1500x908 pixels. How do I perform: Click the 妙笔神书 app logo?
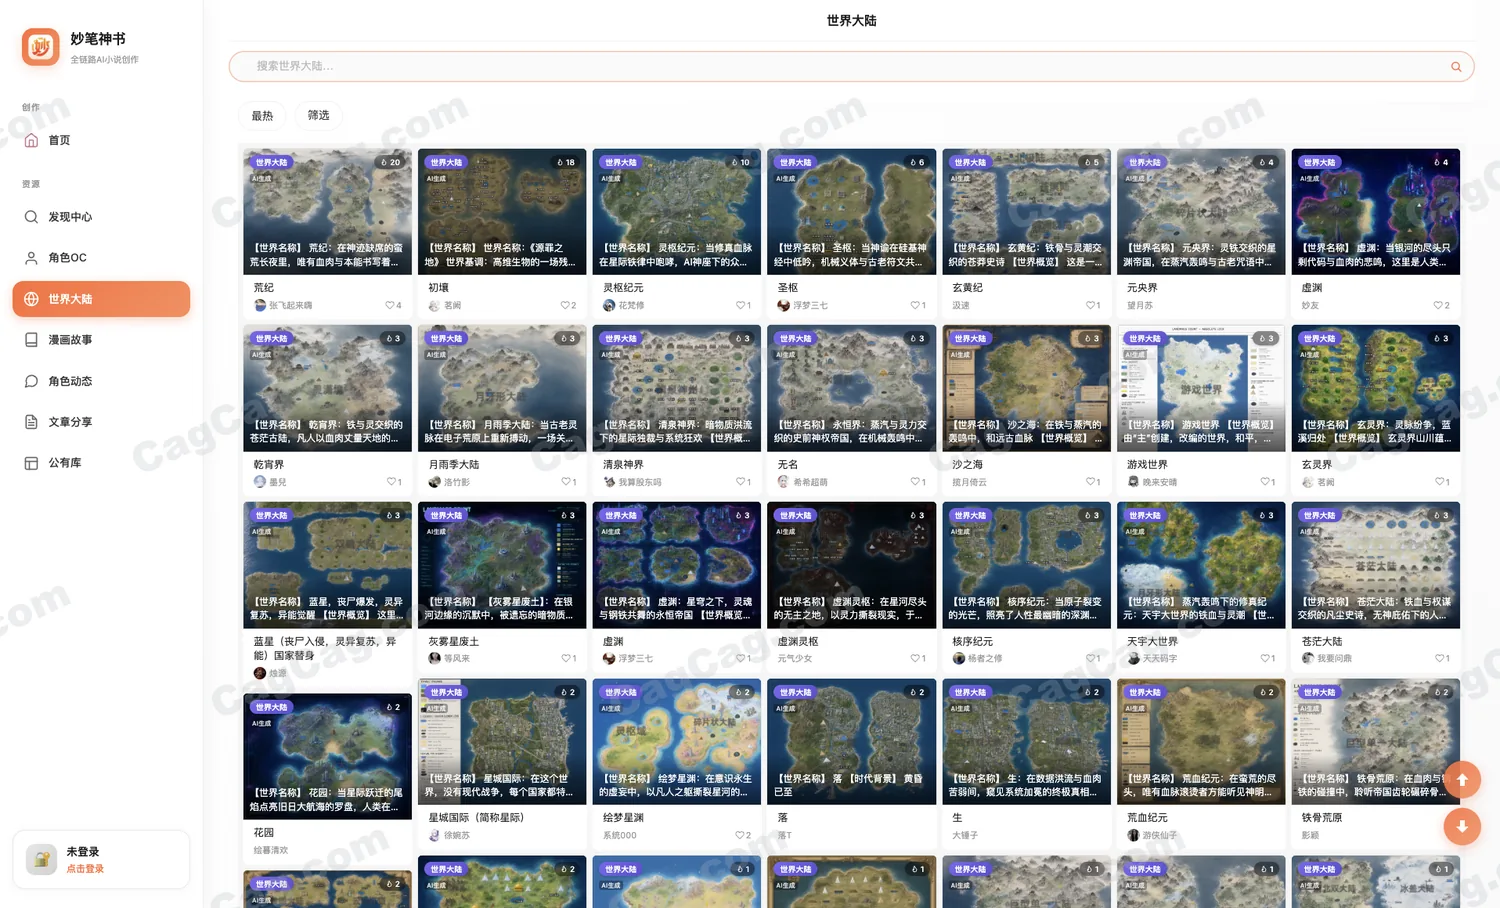pyautogui.click(x=41, y=47)
